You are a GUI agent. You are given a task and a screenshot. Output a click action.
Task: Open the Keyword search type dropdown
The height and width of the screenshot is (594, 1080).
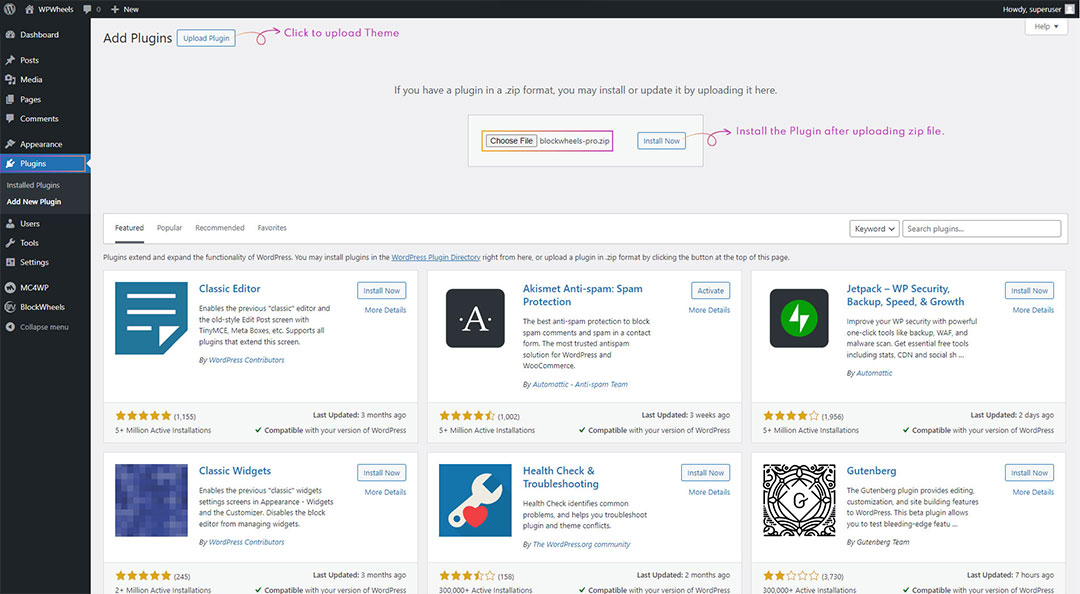(x=874, y=229)
